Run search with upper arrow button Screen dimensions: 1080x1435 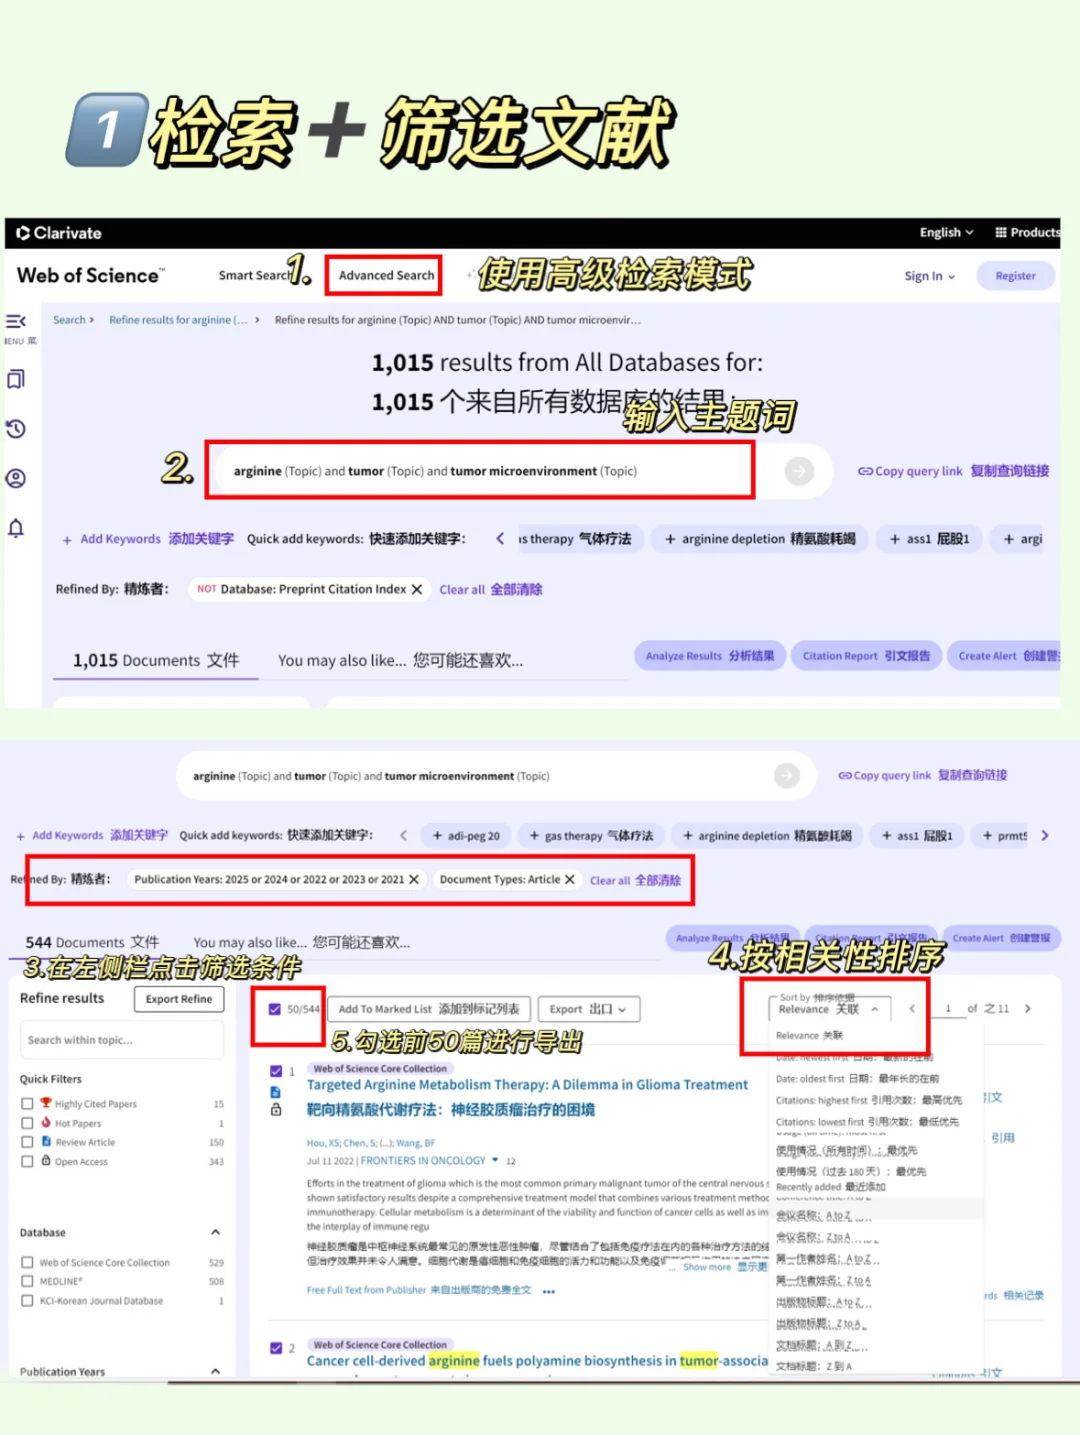pos(799,471)
